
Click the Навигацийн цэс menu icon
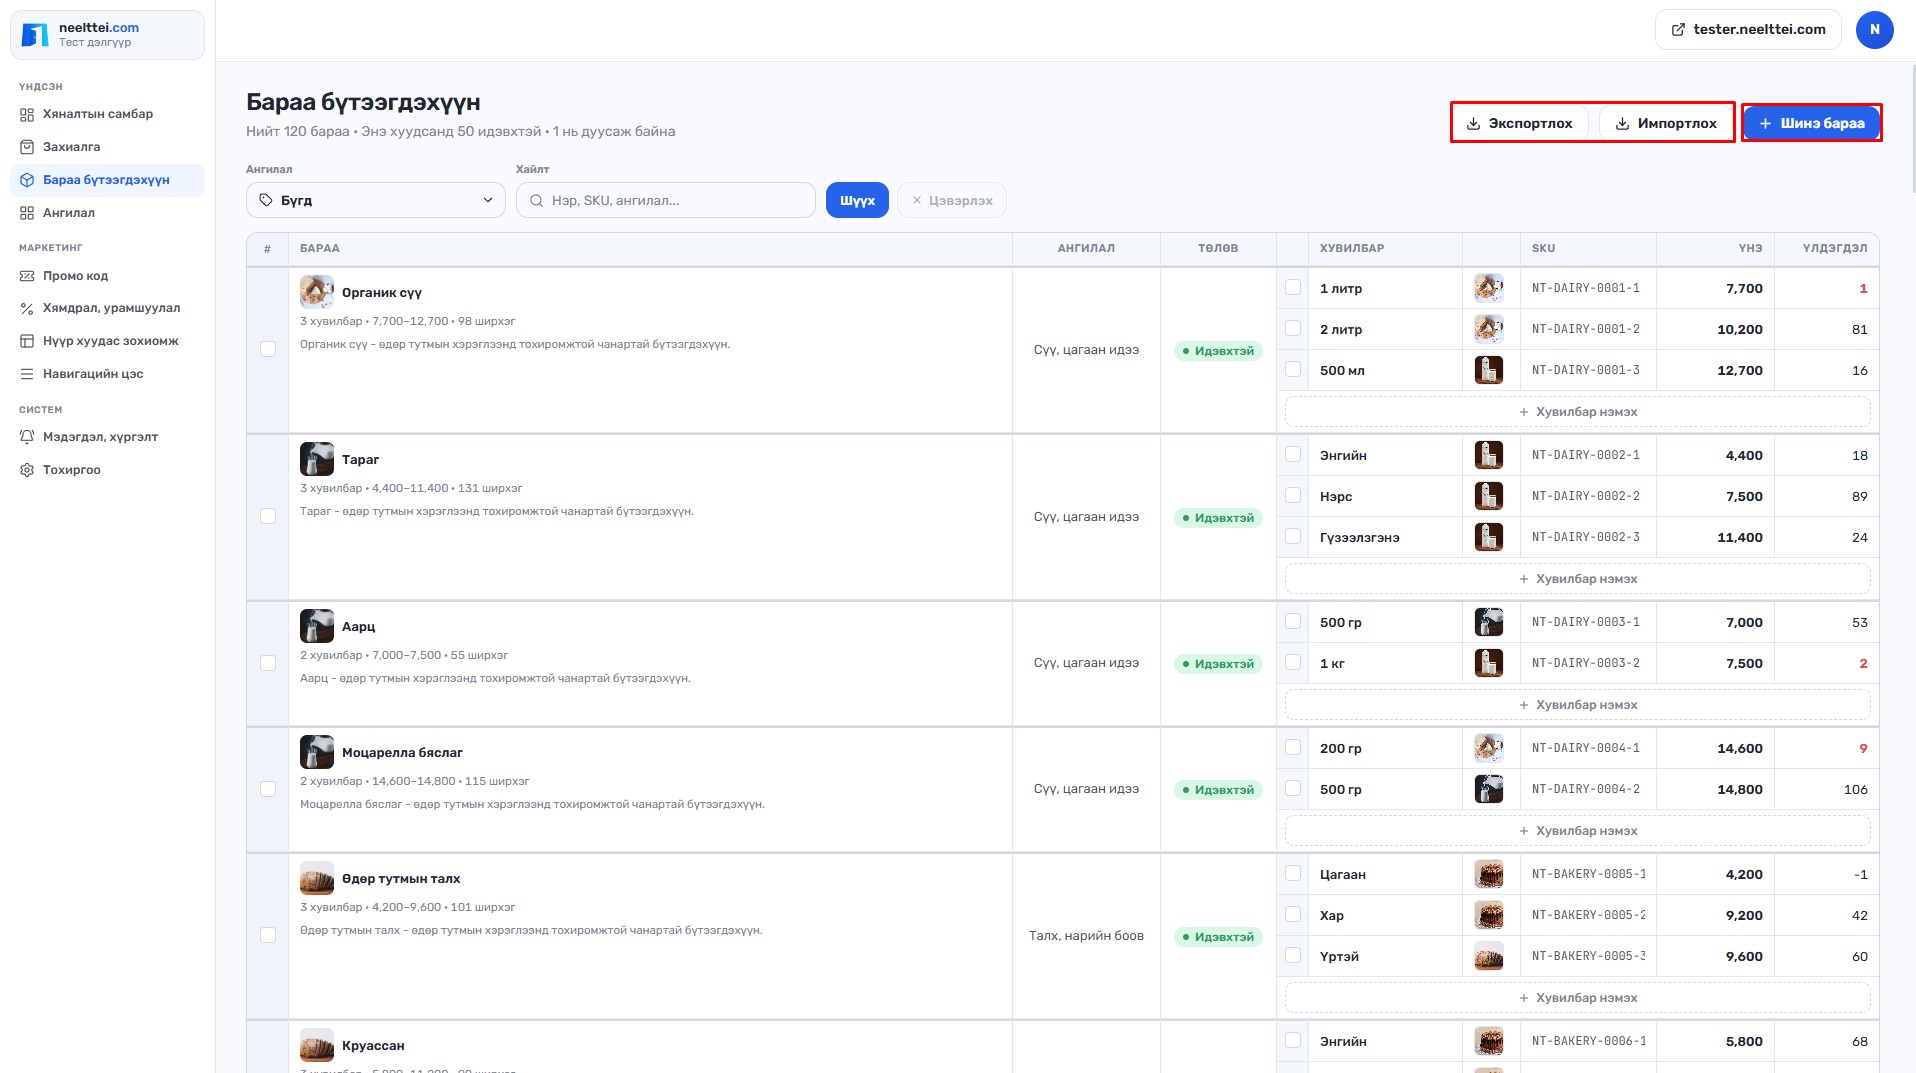point(27,374)
